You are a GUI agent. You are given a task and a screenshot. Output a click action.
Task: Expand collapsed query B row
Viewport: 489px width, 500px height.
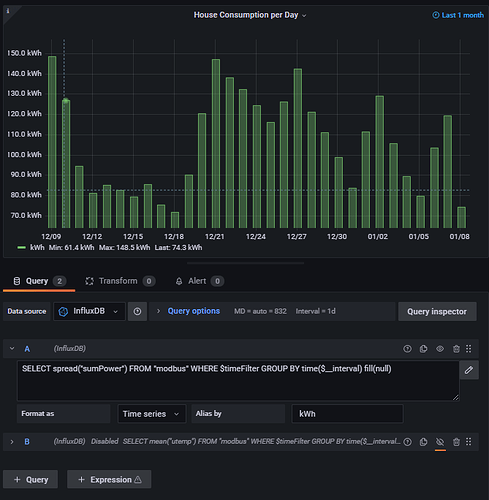pyautogui.click(x=12, y=442)
